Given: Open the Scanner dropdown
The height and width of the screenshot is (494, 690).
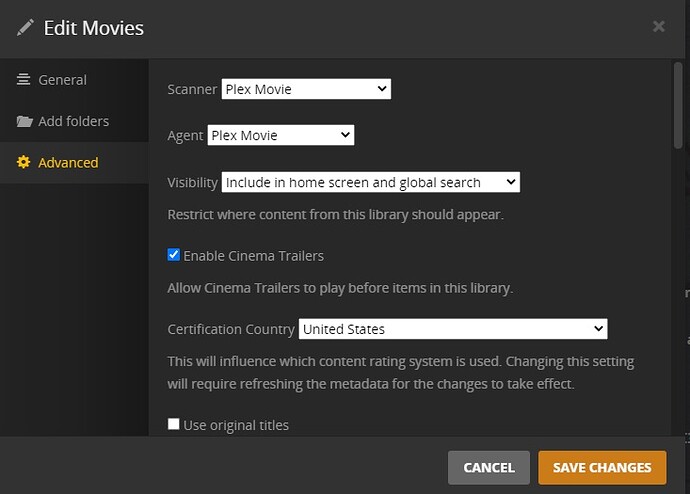Looking at the screenshot, I should (306, 89).
